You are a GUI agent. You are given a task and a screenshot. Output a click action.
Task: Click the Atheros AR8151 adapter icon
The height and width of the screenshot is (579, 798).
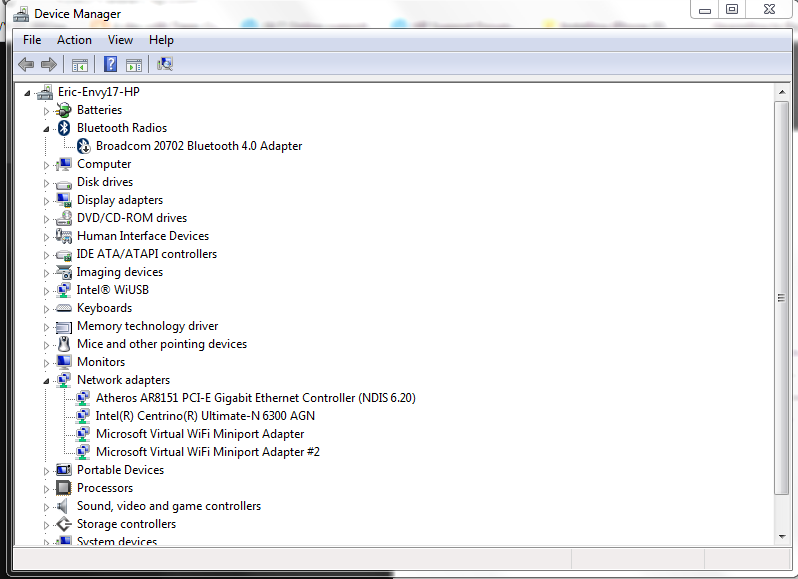(x=83, y=398)
